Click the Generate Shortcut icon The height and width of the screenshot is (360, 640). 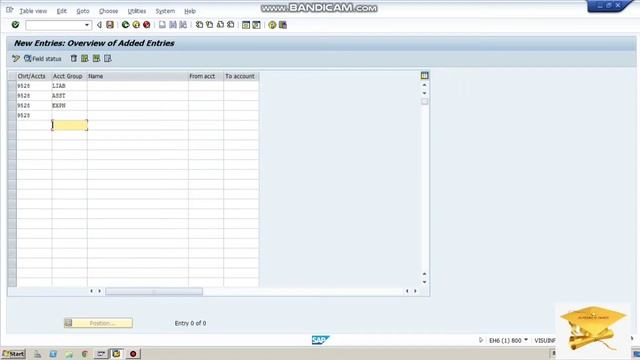(x=256, y=25)
